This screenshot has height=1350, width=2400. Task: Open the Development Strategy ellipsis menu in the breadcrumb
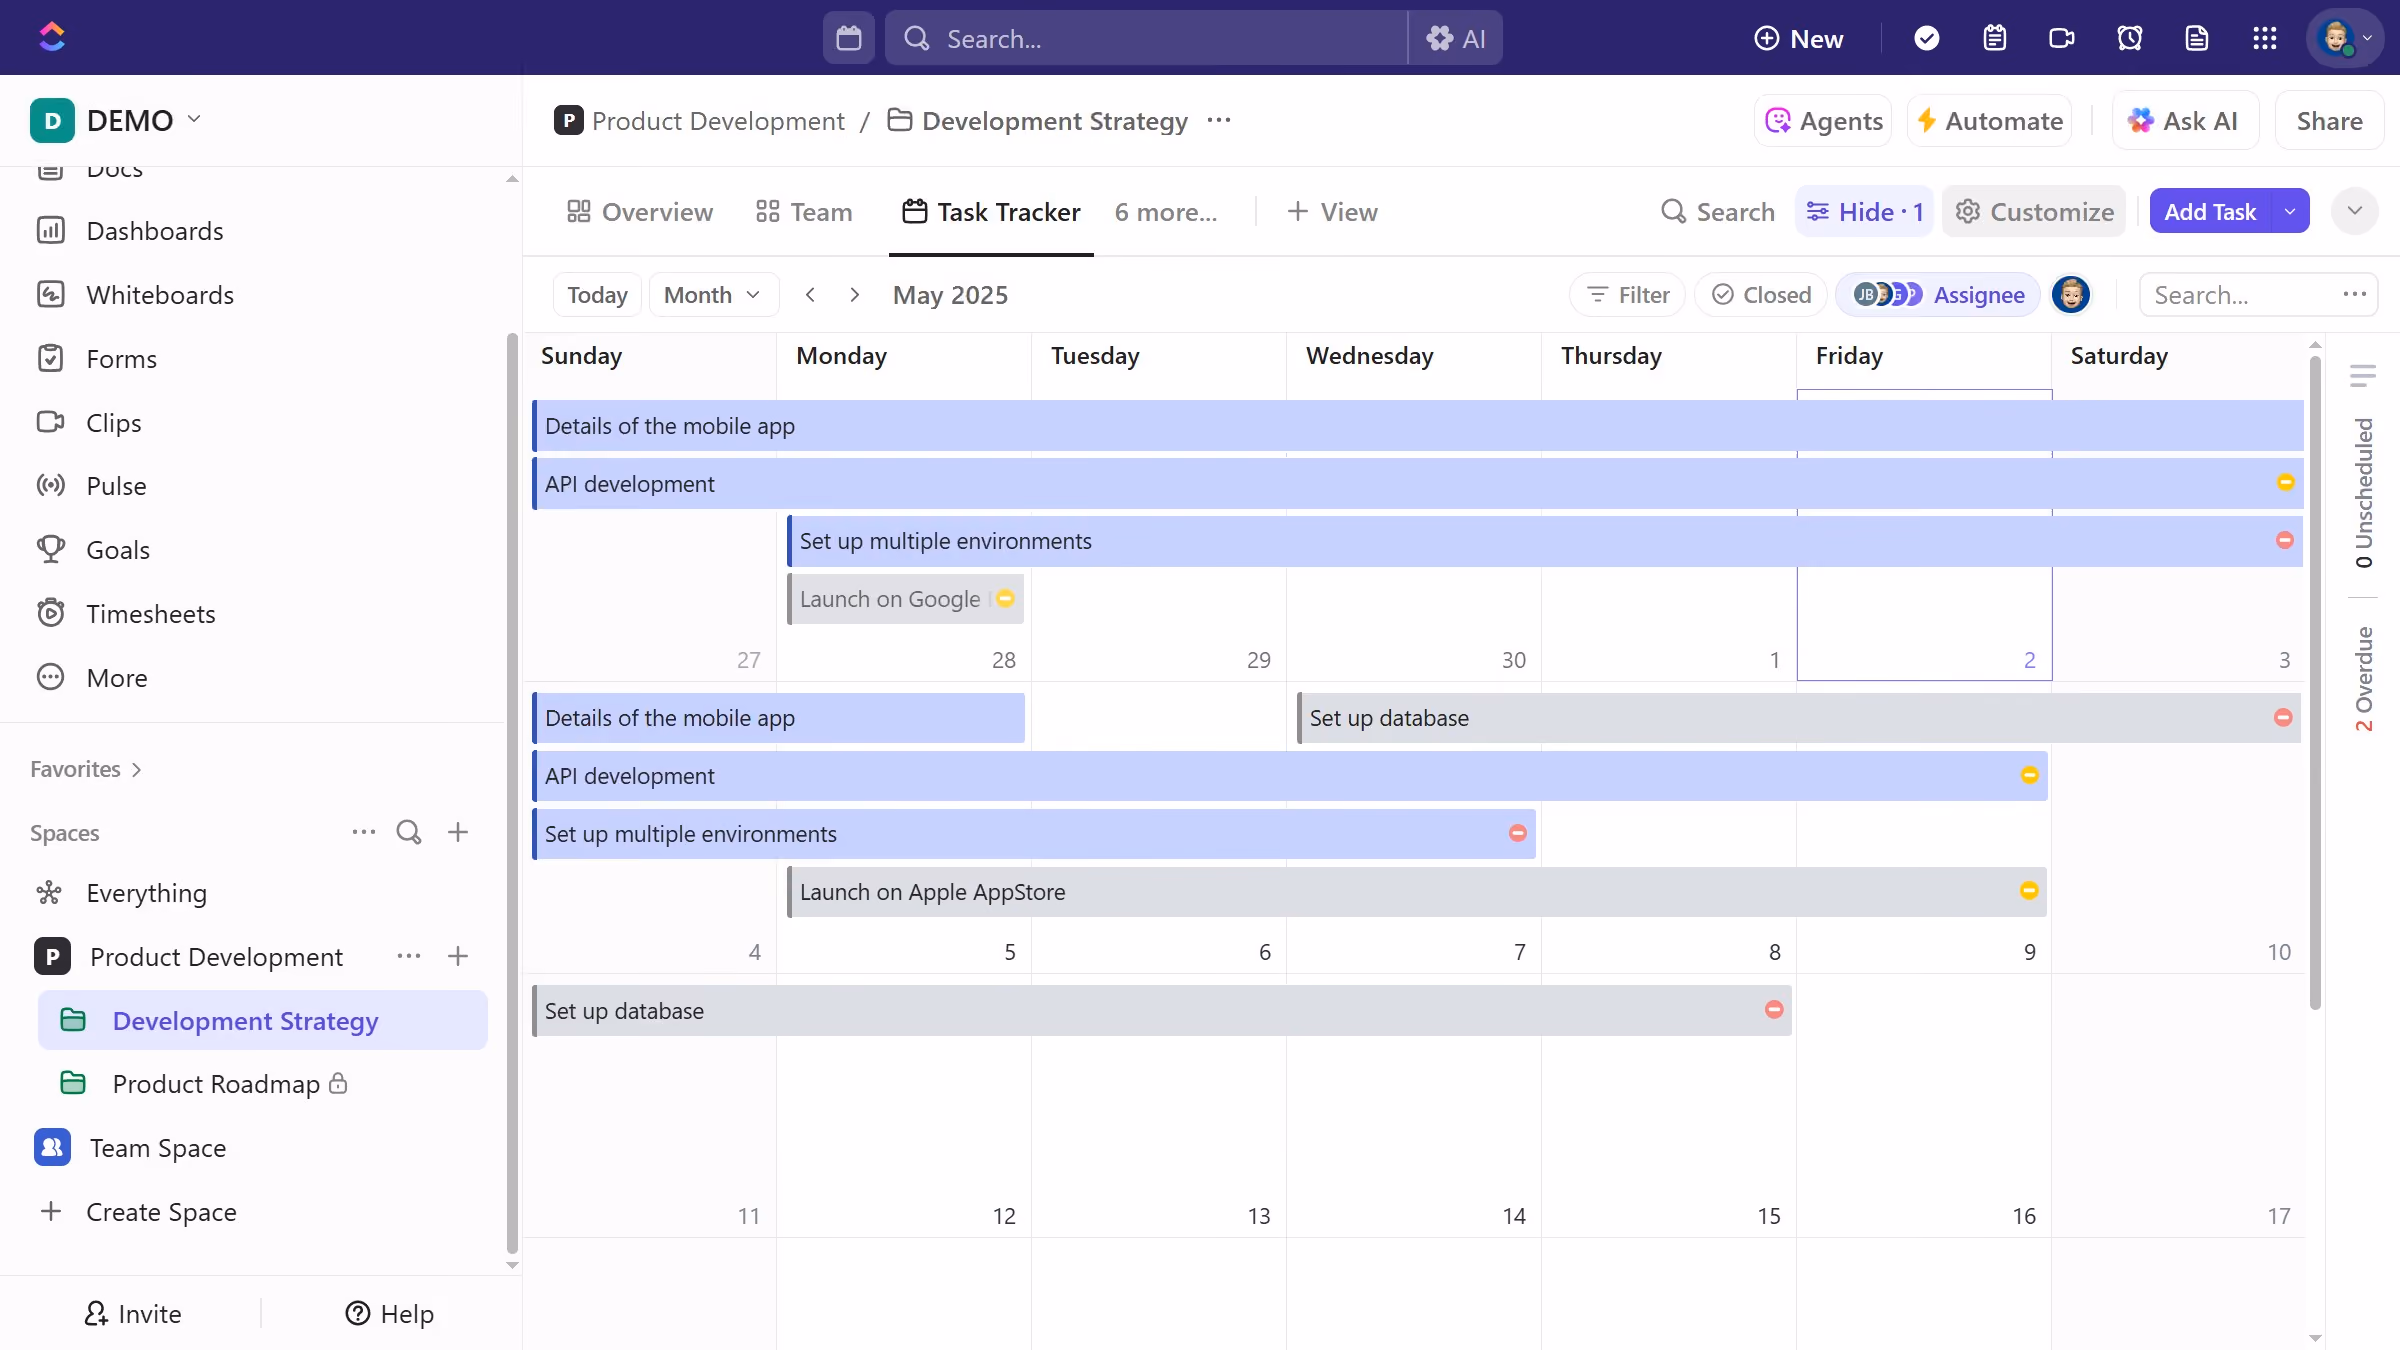[x=1219, y=121]
